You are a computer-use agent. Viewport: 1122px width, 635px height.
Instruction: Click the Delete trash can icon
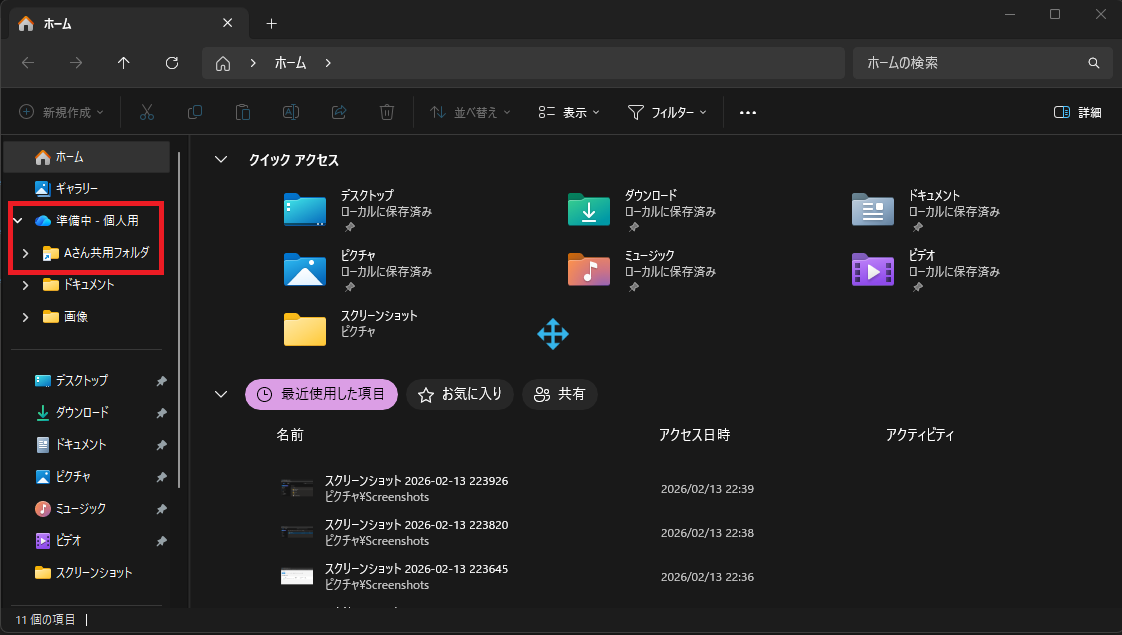point(387,113)
